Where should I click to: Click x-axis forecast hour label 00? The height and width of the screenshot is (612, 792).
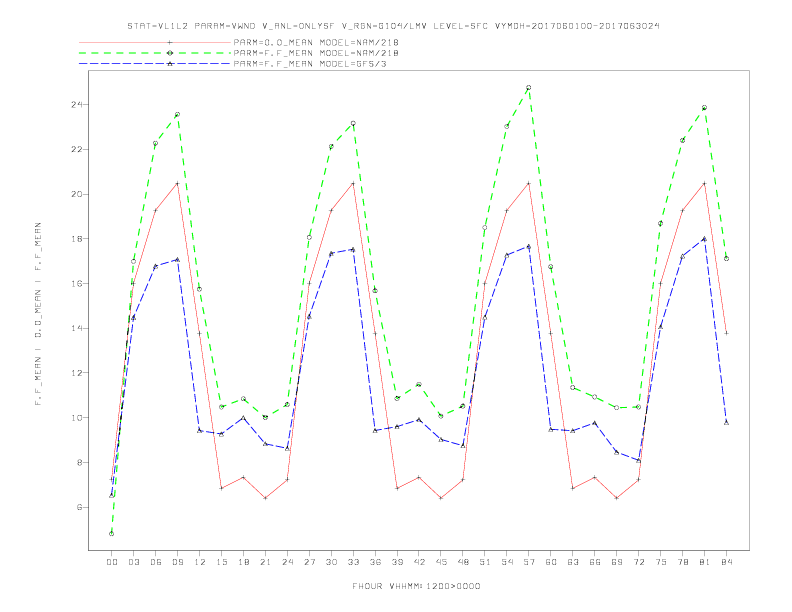(x=112, y=562)
